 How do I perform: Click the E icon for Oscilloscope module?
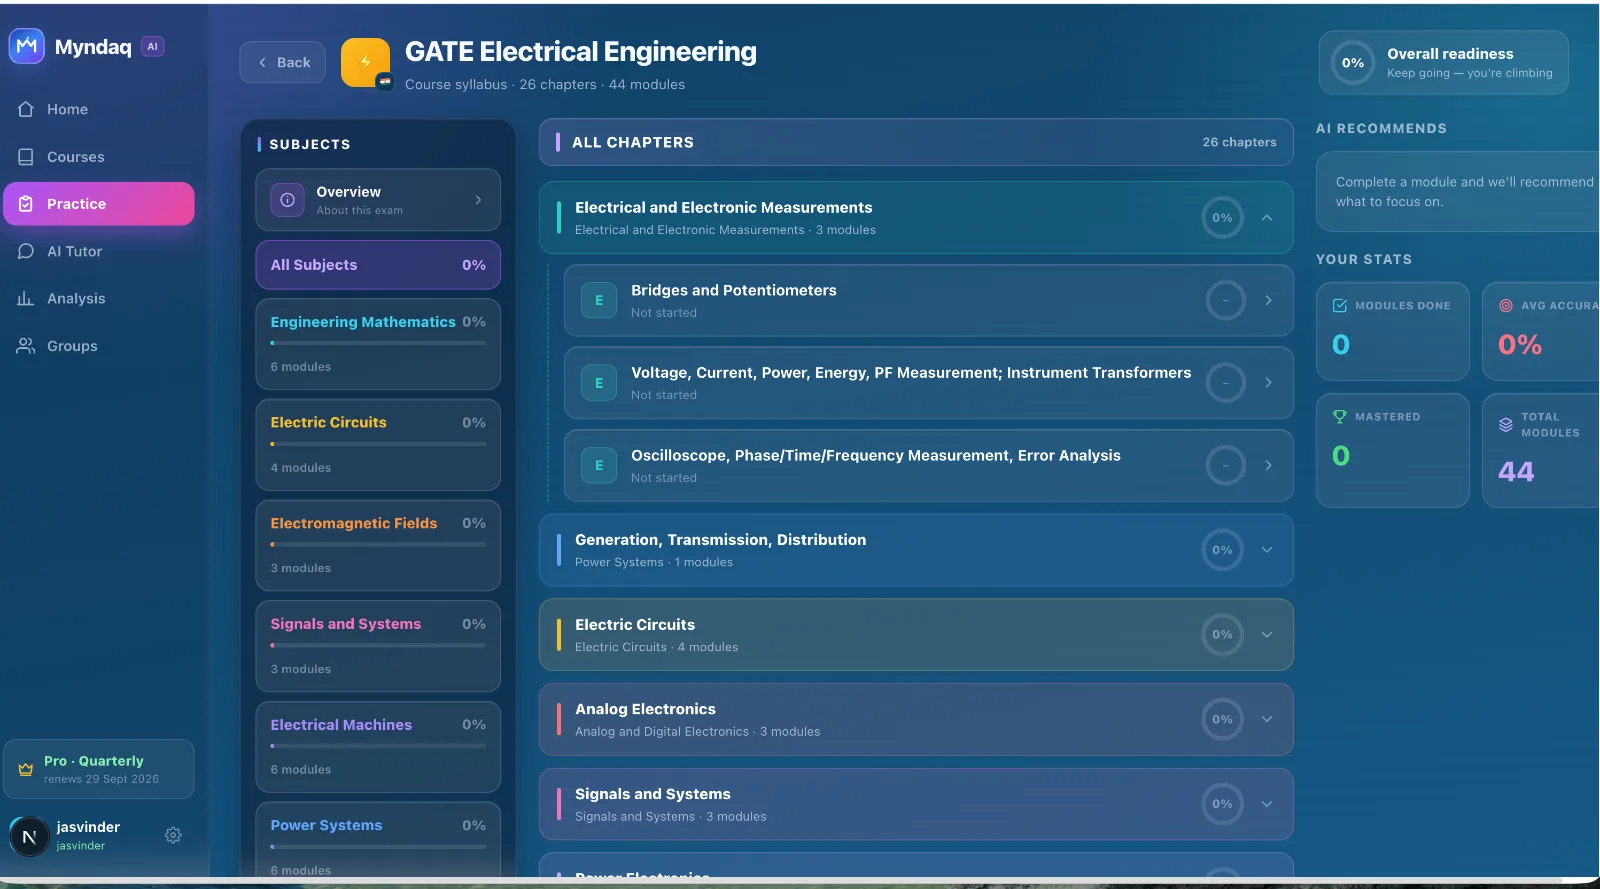(599, 465)
